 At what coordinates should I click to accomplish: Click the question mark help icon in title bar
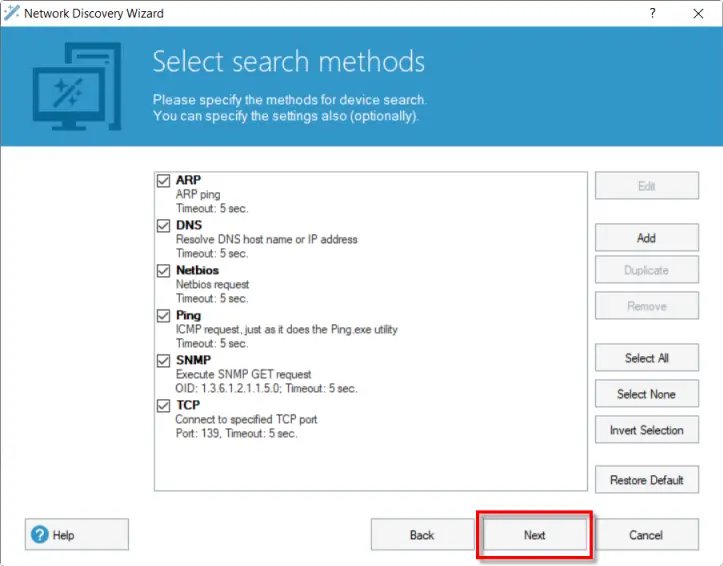652,13
